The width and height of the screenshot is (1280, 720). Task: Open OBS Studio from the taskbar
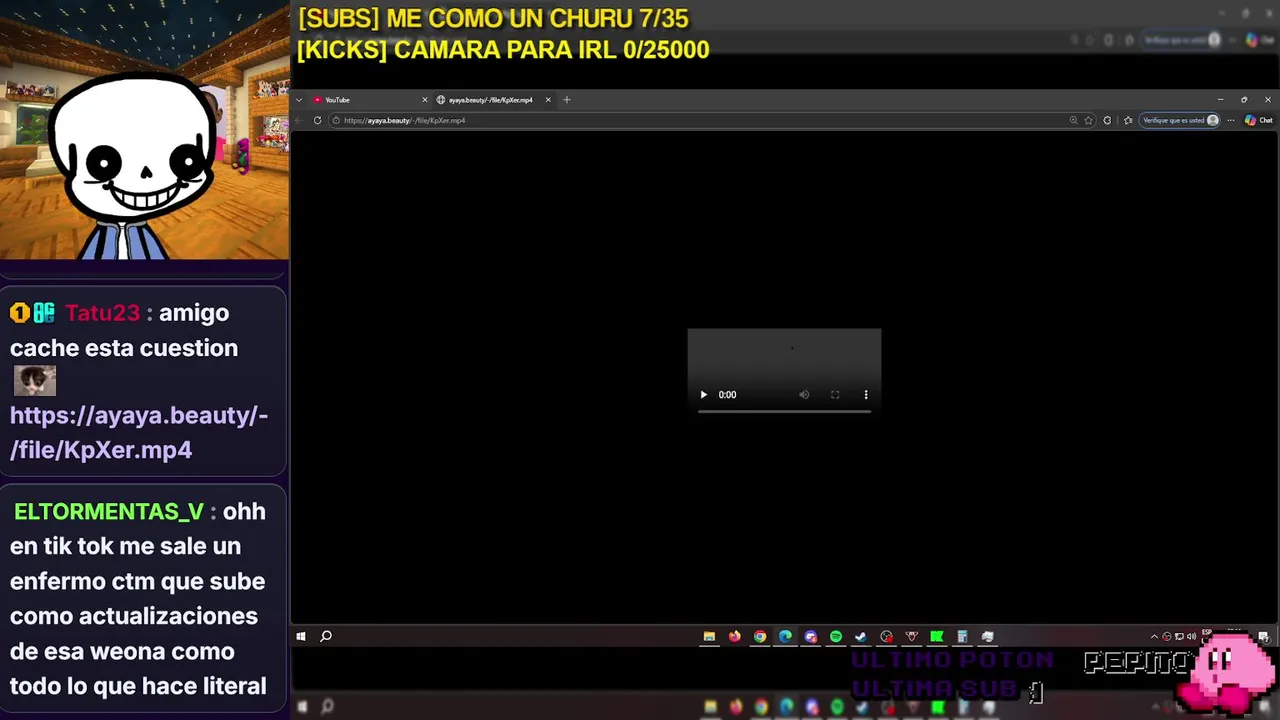point(886,636)
